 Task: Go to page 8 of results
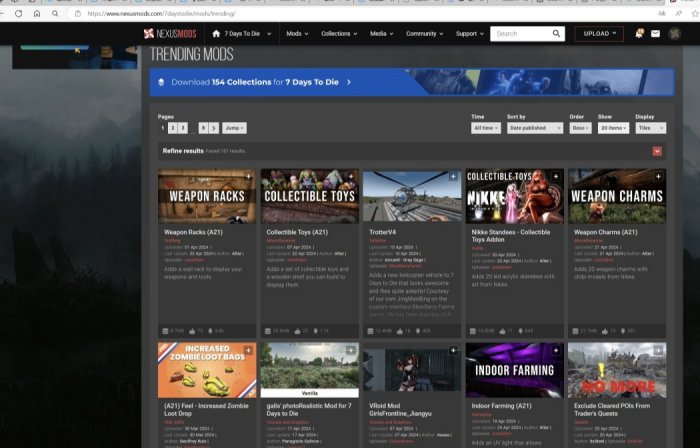pyautogui.click(x=203, y=128)
